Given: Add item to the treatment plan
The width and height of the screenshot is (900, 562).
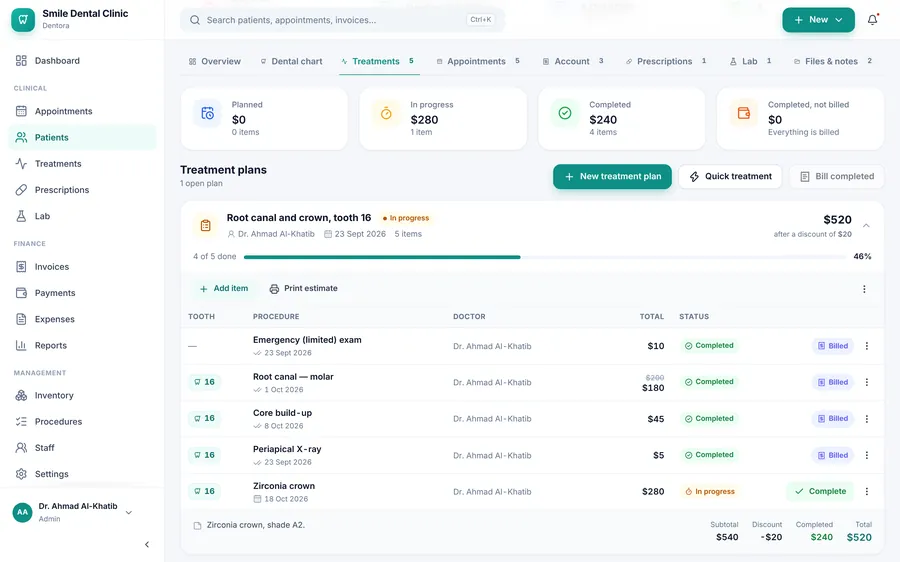Looking at the screenshot, I should (x=224, y=289).
